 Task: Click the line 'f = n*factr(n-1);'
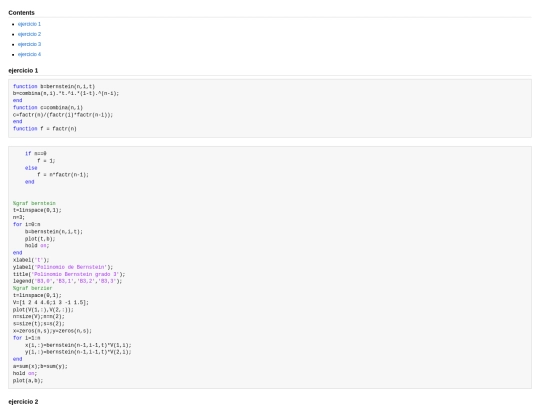click(x=63, y=175)
